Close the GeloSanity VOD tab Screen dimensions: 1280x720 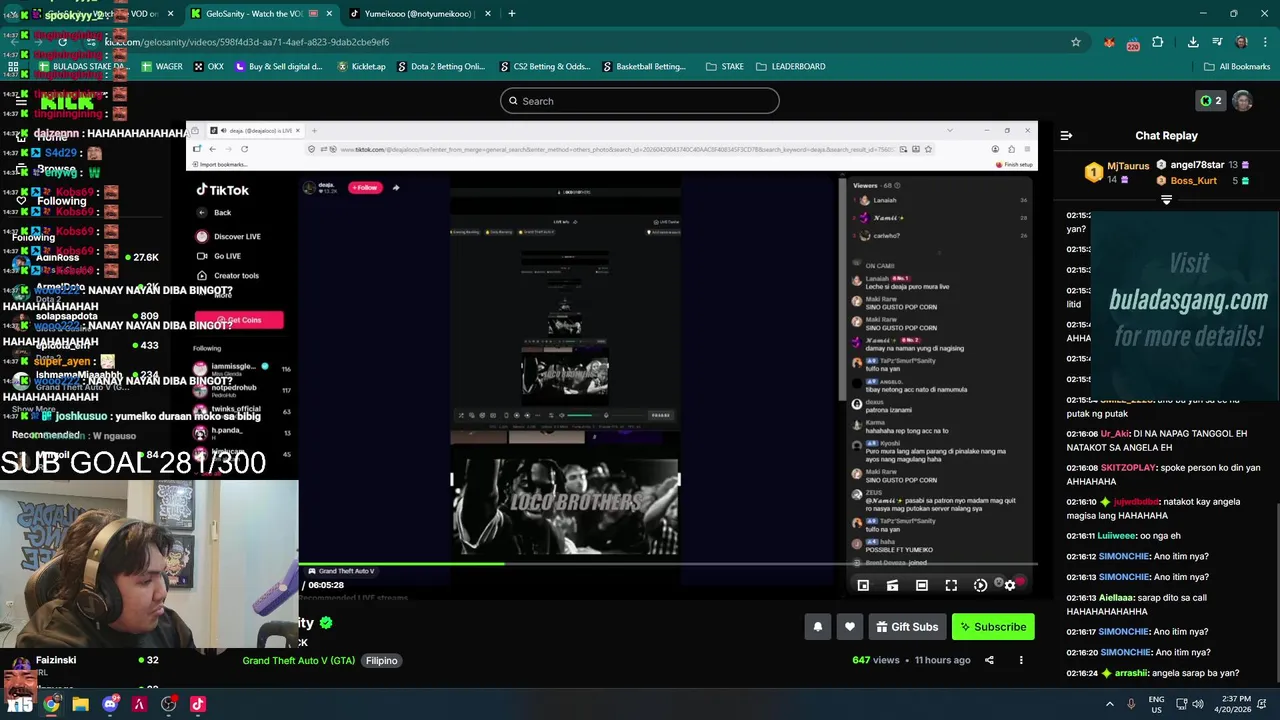pos(329,14)
